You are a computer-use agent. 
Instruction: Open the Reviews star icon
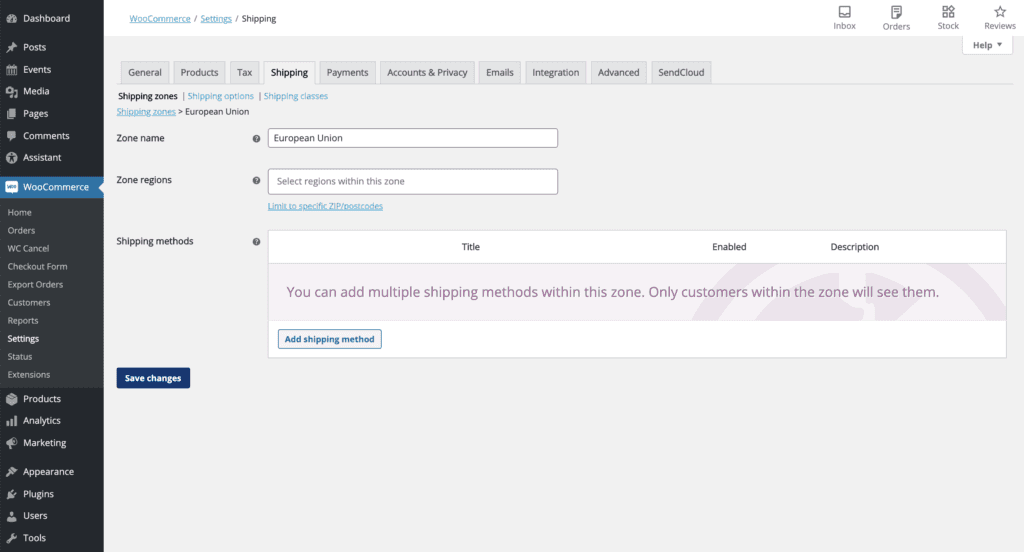point(1000,12)
